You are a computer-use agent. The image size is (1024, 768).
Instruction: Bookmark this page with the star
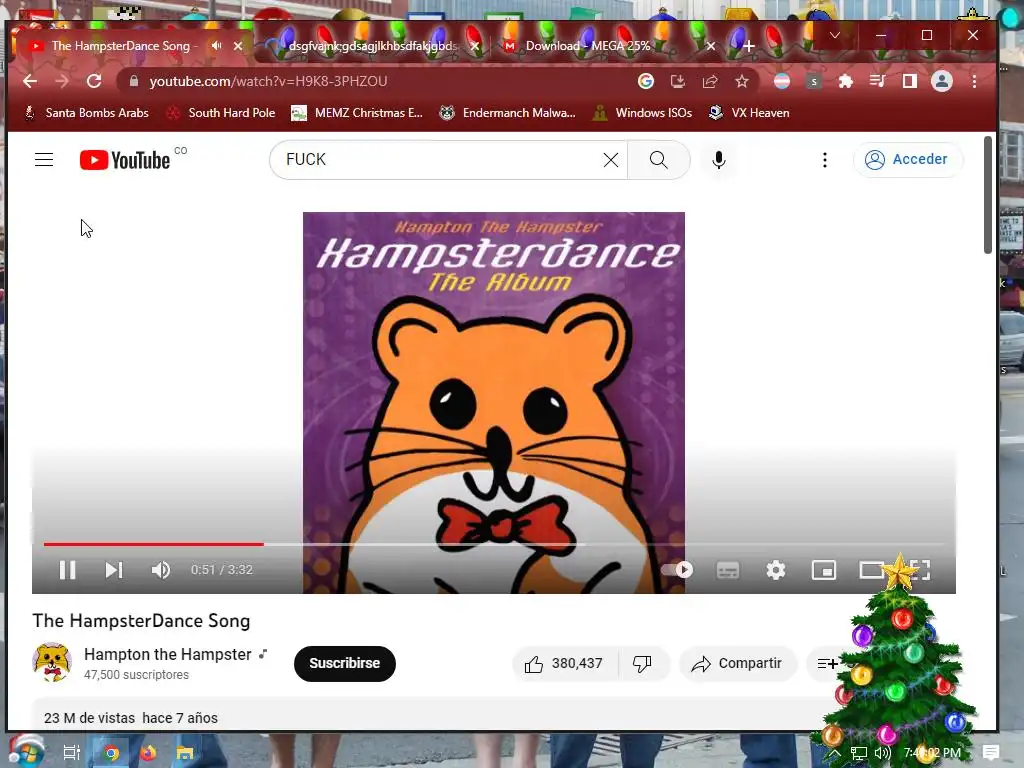pos(742,81)
